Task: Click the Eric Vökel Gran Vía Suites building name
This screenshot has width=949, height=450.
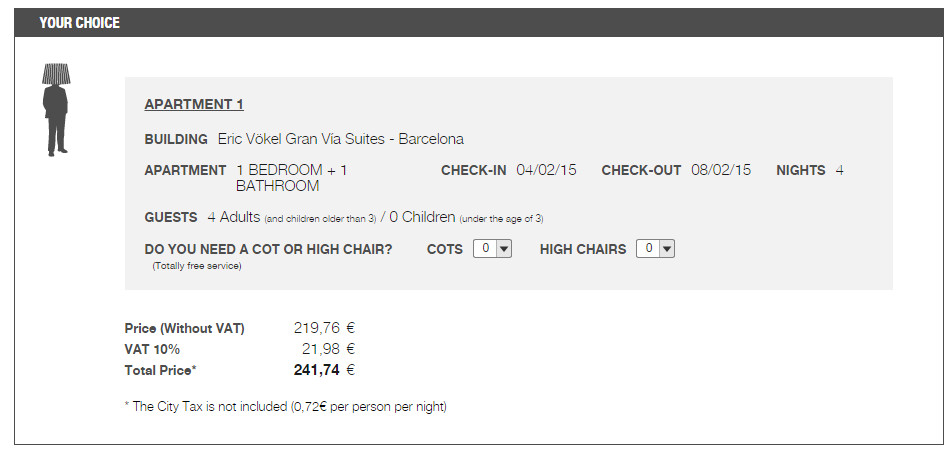Action: [341, 139]
